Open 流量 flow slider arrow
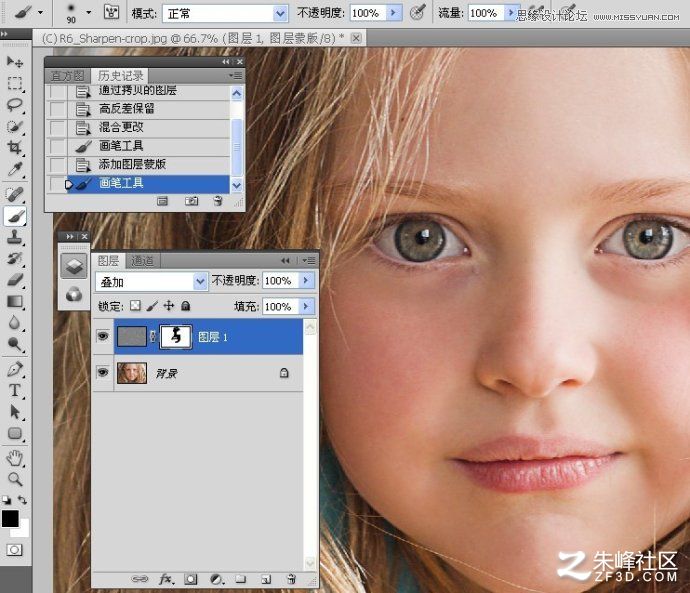Screen dimensions: 690x593 [510, 13]
